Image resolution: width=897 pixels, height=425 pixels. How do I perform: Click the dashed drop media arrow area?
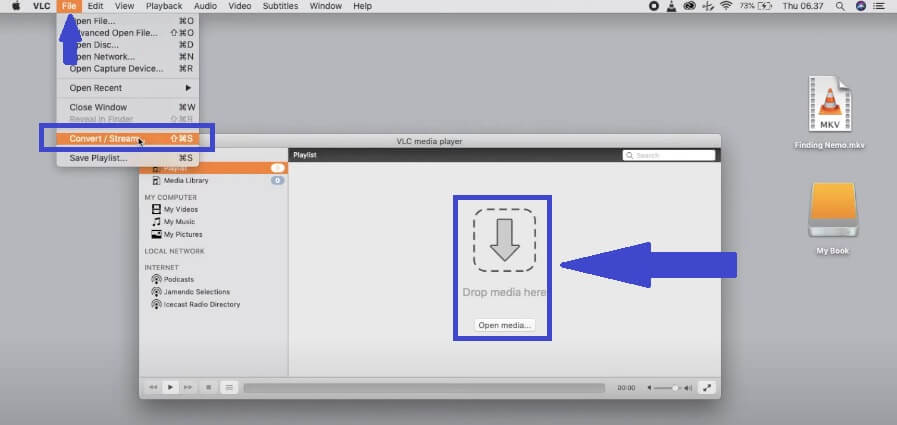point(504,240)
